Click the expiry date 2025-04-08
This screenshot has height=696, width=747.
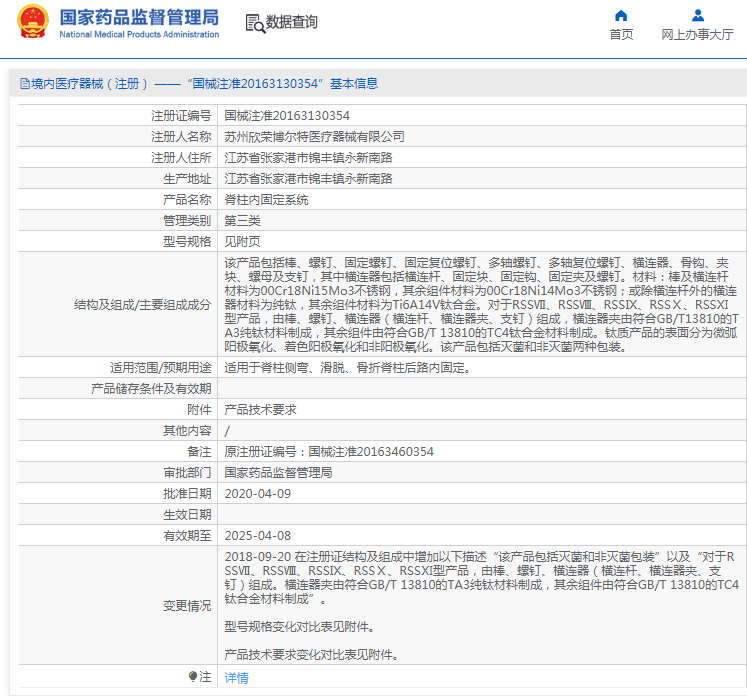point(257,535)
